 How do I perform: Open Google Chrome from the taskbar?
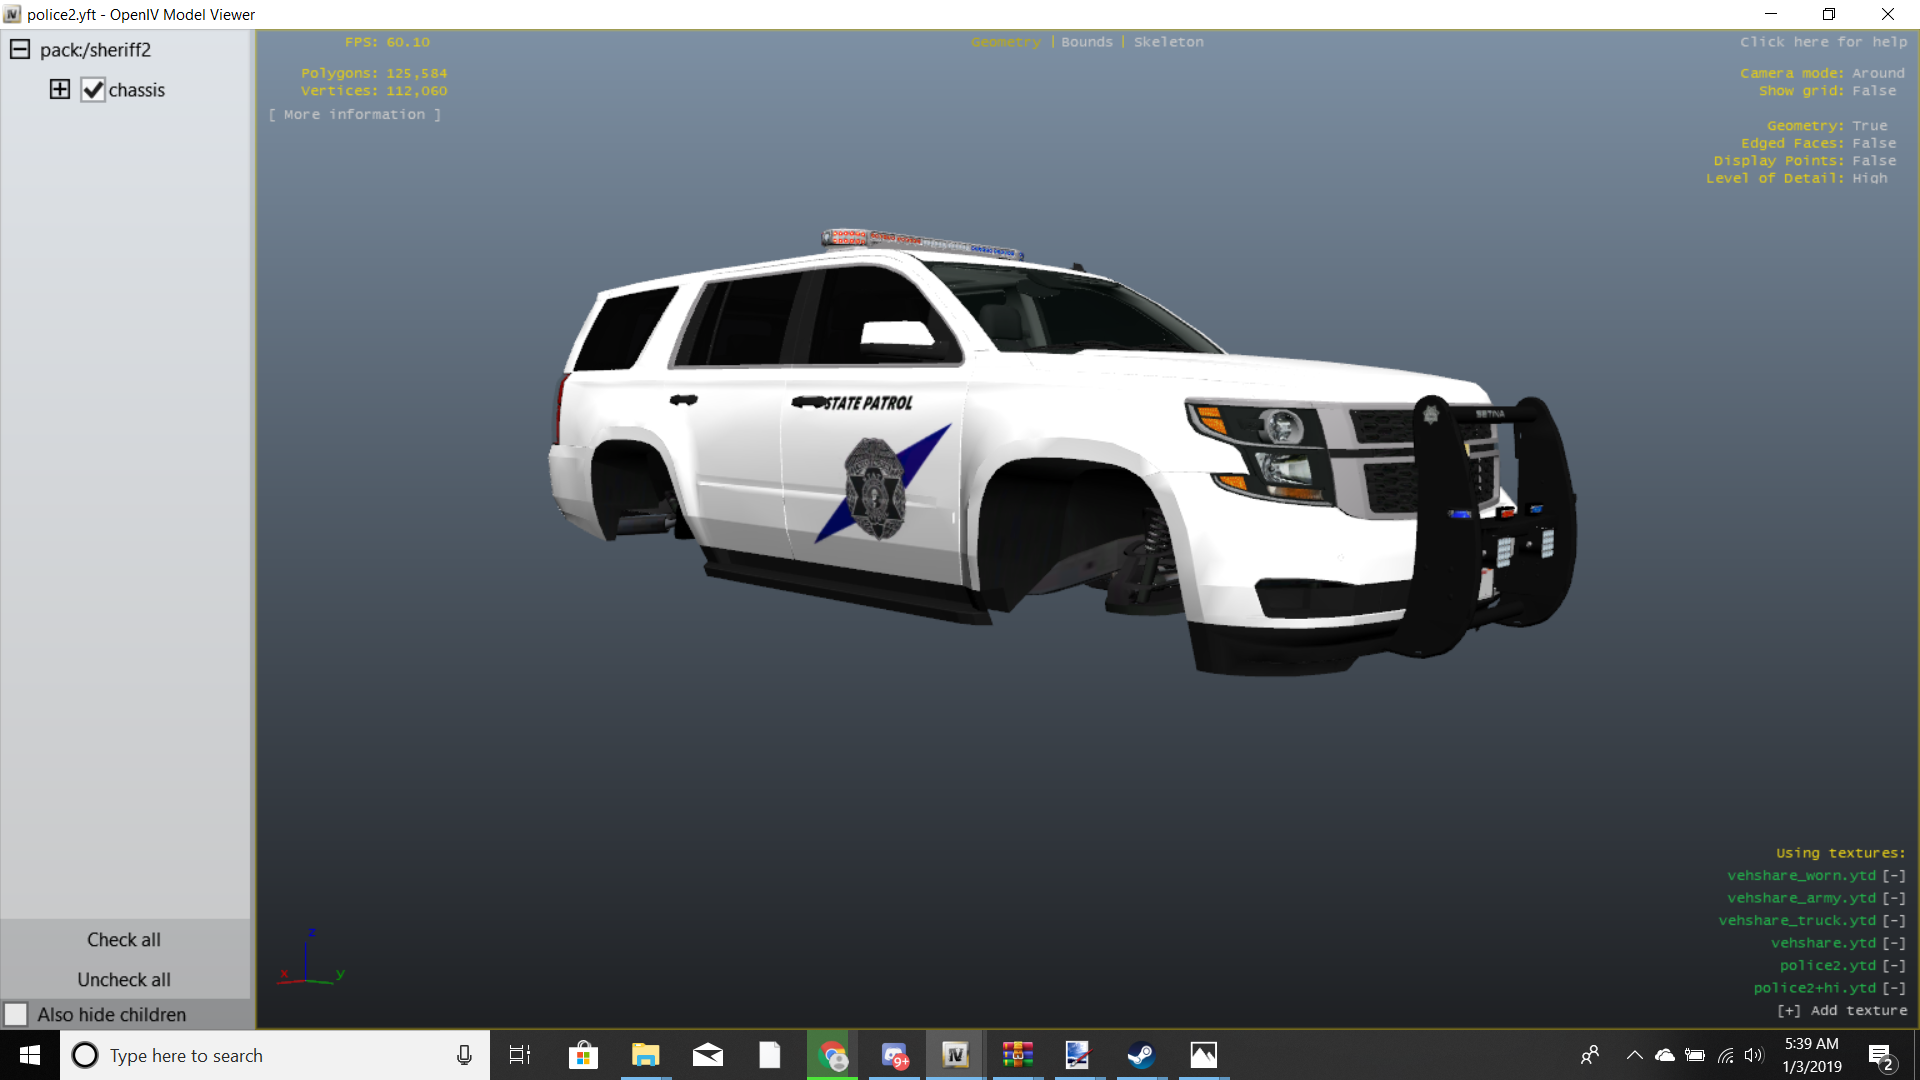[832, 1055]
